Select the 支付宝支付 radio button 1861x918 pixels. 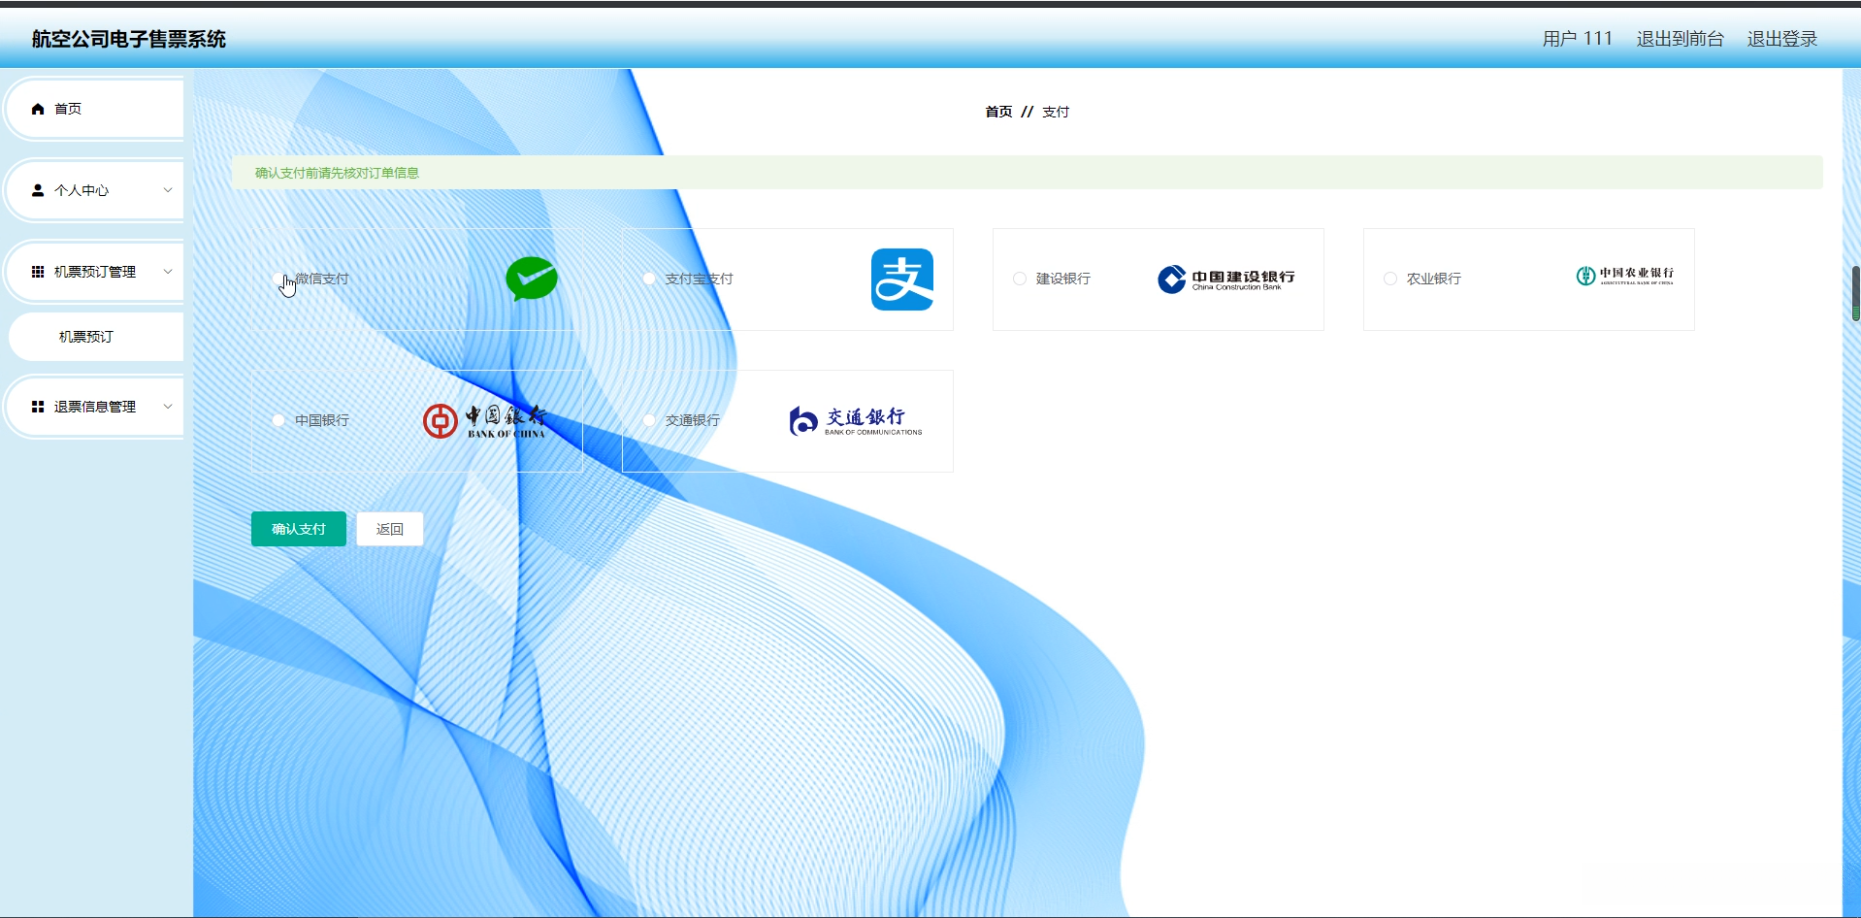click(x=649, y=279)
